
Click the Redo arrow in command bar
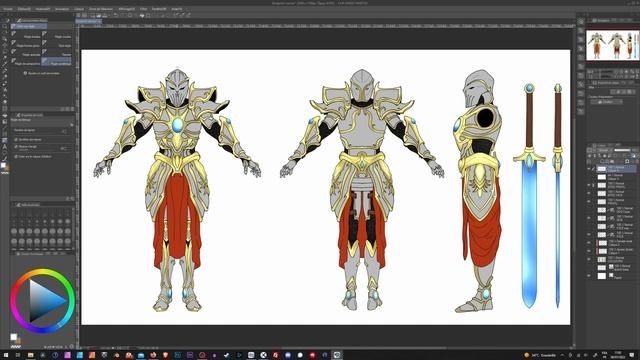(122, 16)
